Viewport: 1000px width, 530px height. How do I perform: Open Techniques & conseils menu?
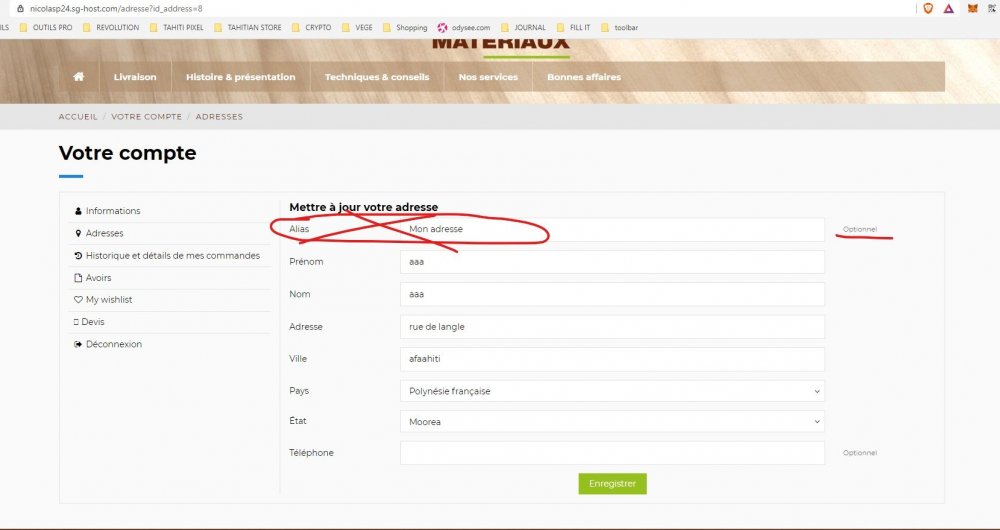pyautogui.click(x=377, y=77)
